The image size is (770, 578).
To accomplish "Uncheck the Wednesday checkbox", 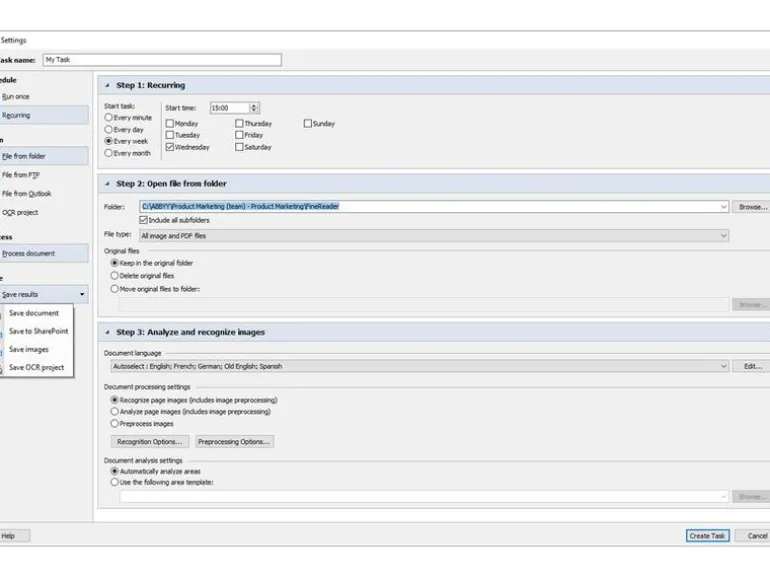I will pos(170,147).
